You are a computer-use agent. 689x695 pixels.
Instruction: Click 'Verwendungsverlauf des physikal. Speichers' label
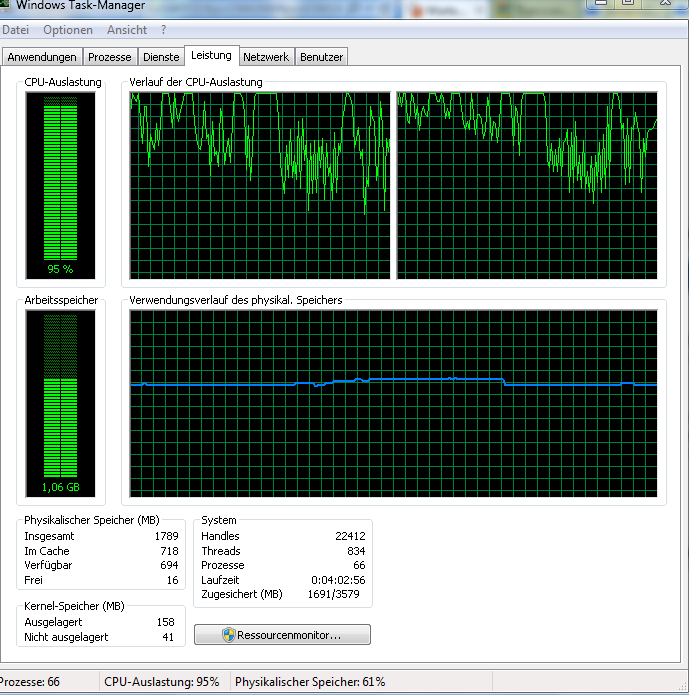236,300
